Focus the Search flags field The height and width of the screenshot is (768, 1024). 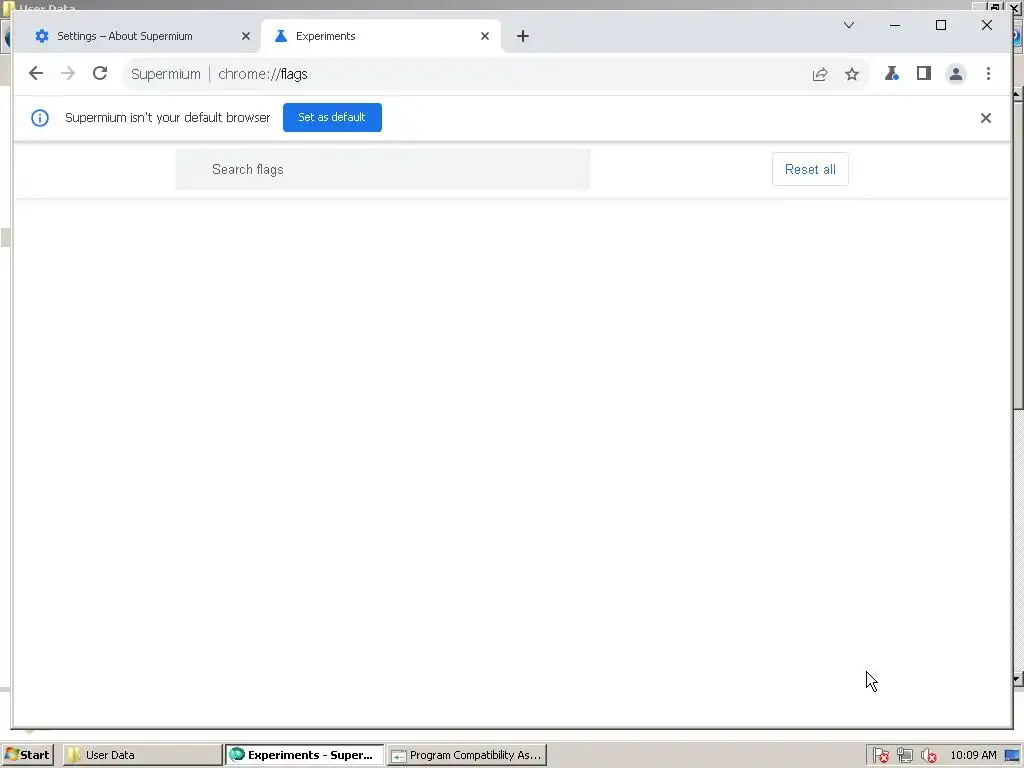click(x=383, y=170)
